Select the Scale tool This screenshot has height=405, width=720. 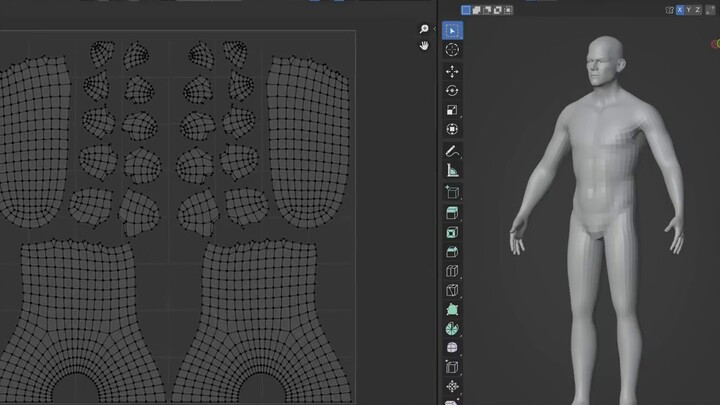[x=452, y=111]
